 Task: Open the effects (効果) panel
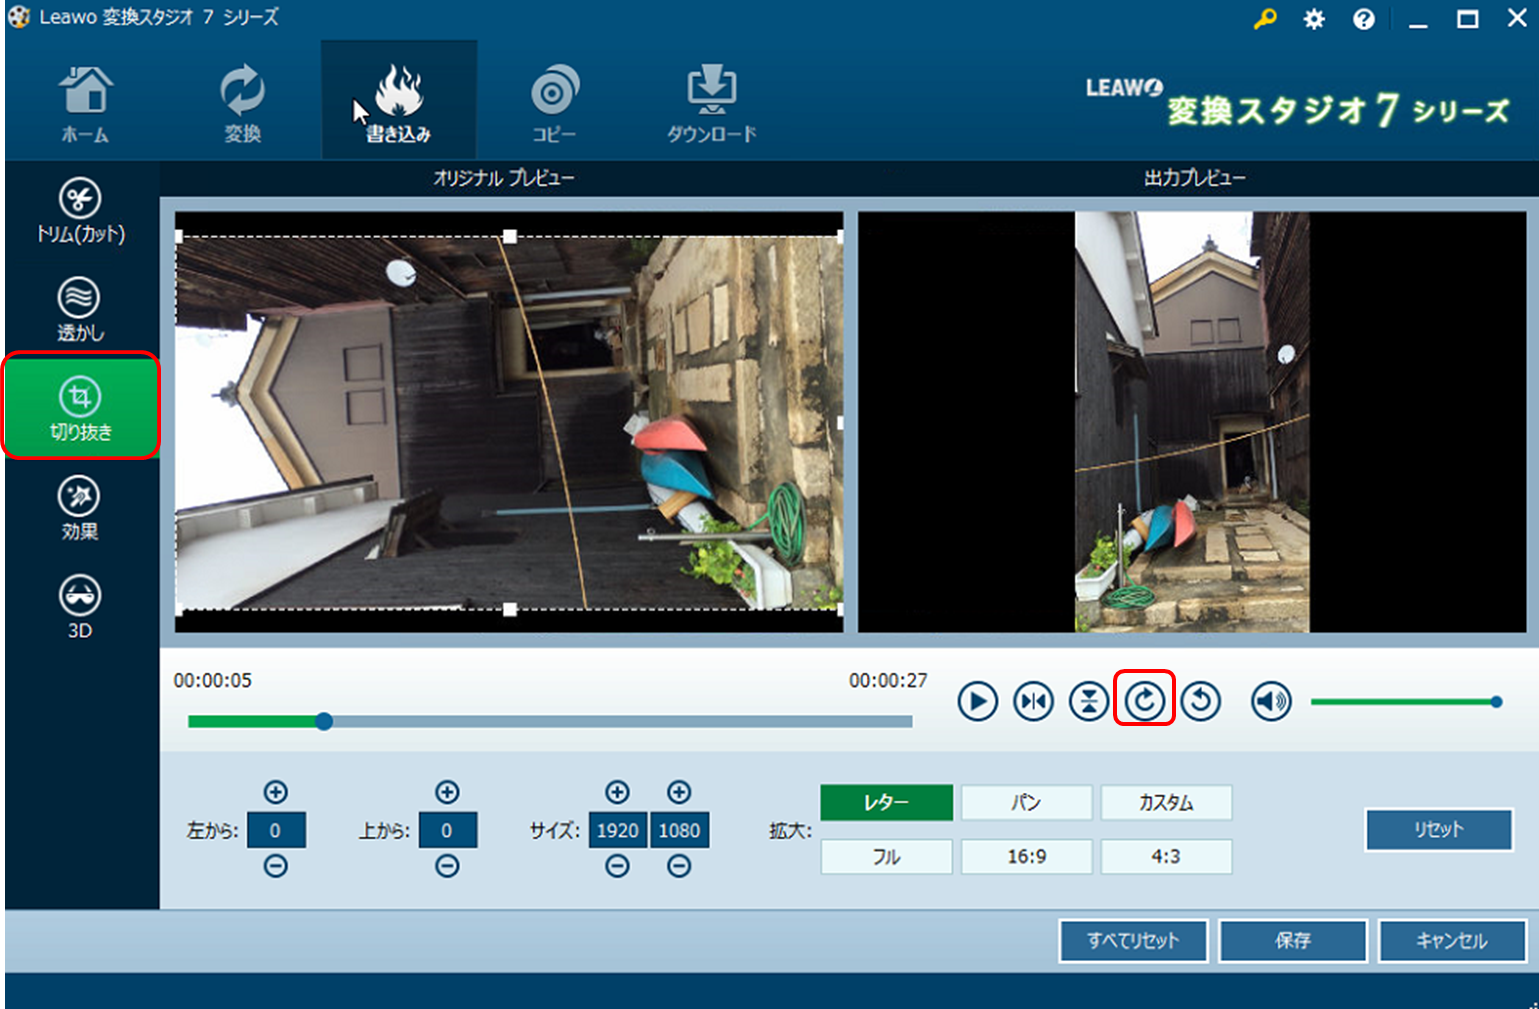click(x=80, y=508)
